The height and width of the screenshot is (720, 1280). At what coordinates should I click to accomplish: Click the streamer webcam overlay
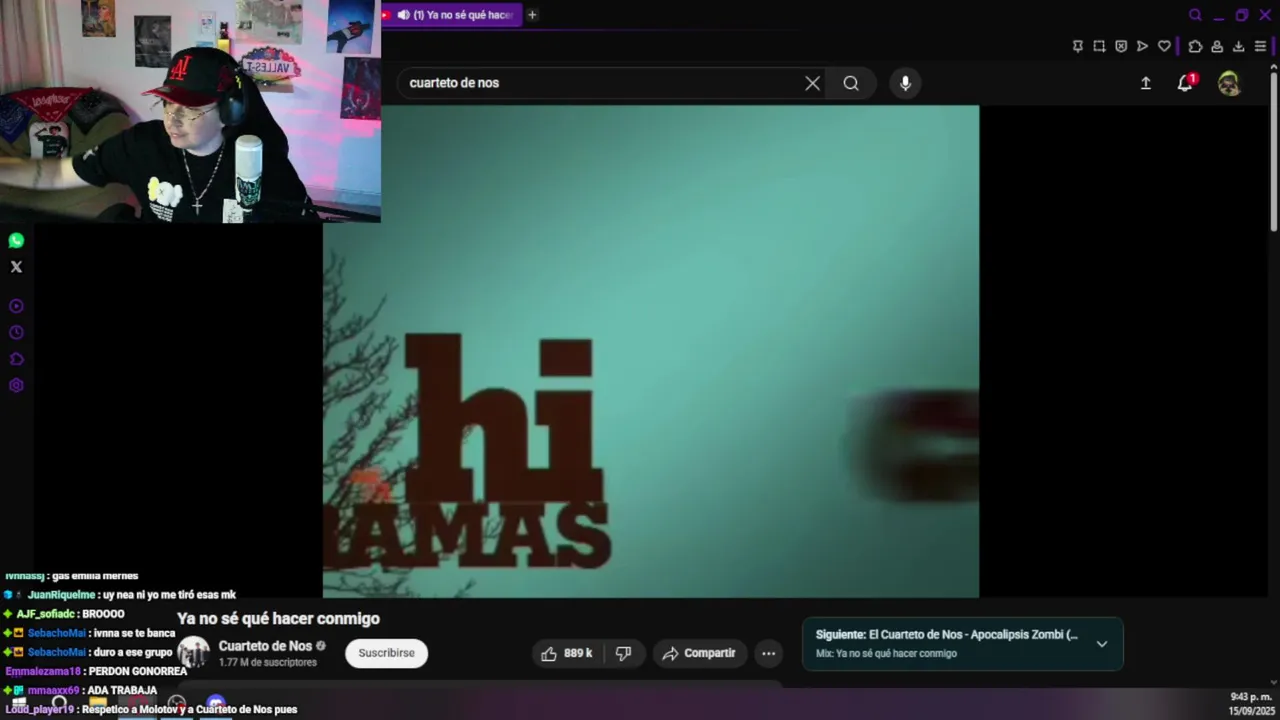click(x=190, y=110)
